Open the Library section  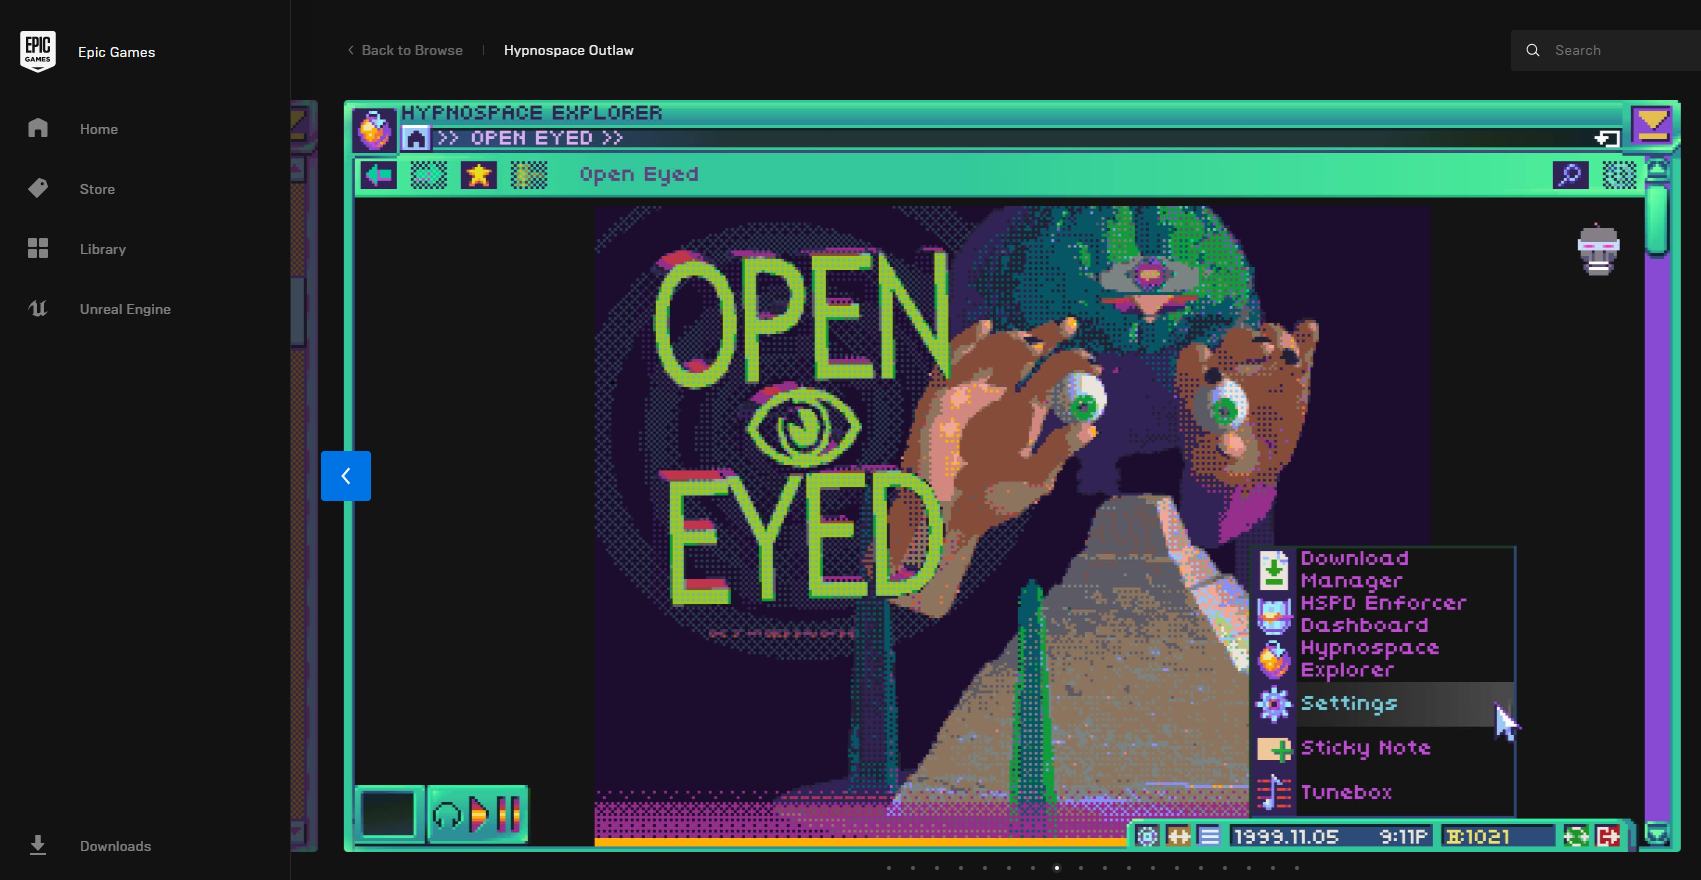[x=103, y=249]
